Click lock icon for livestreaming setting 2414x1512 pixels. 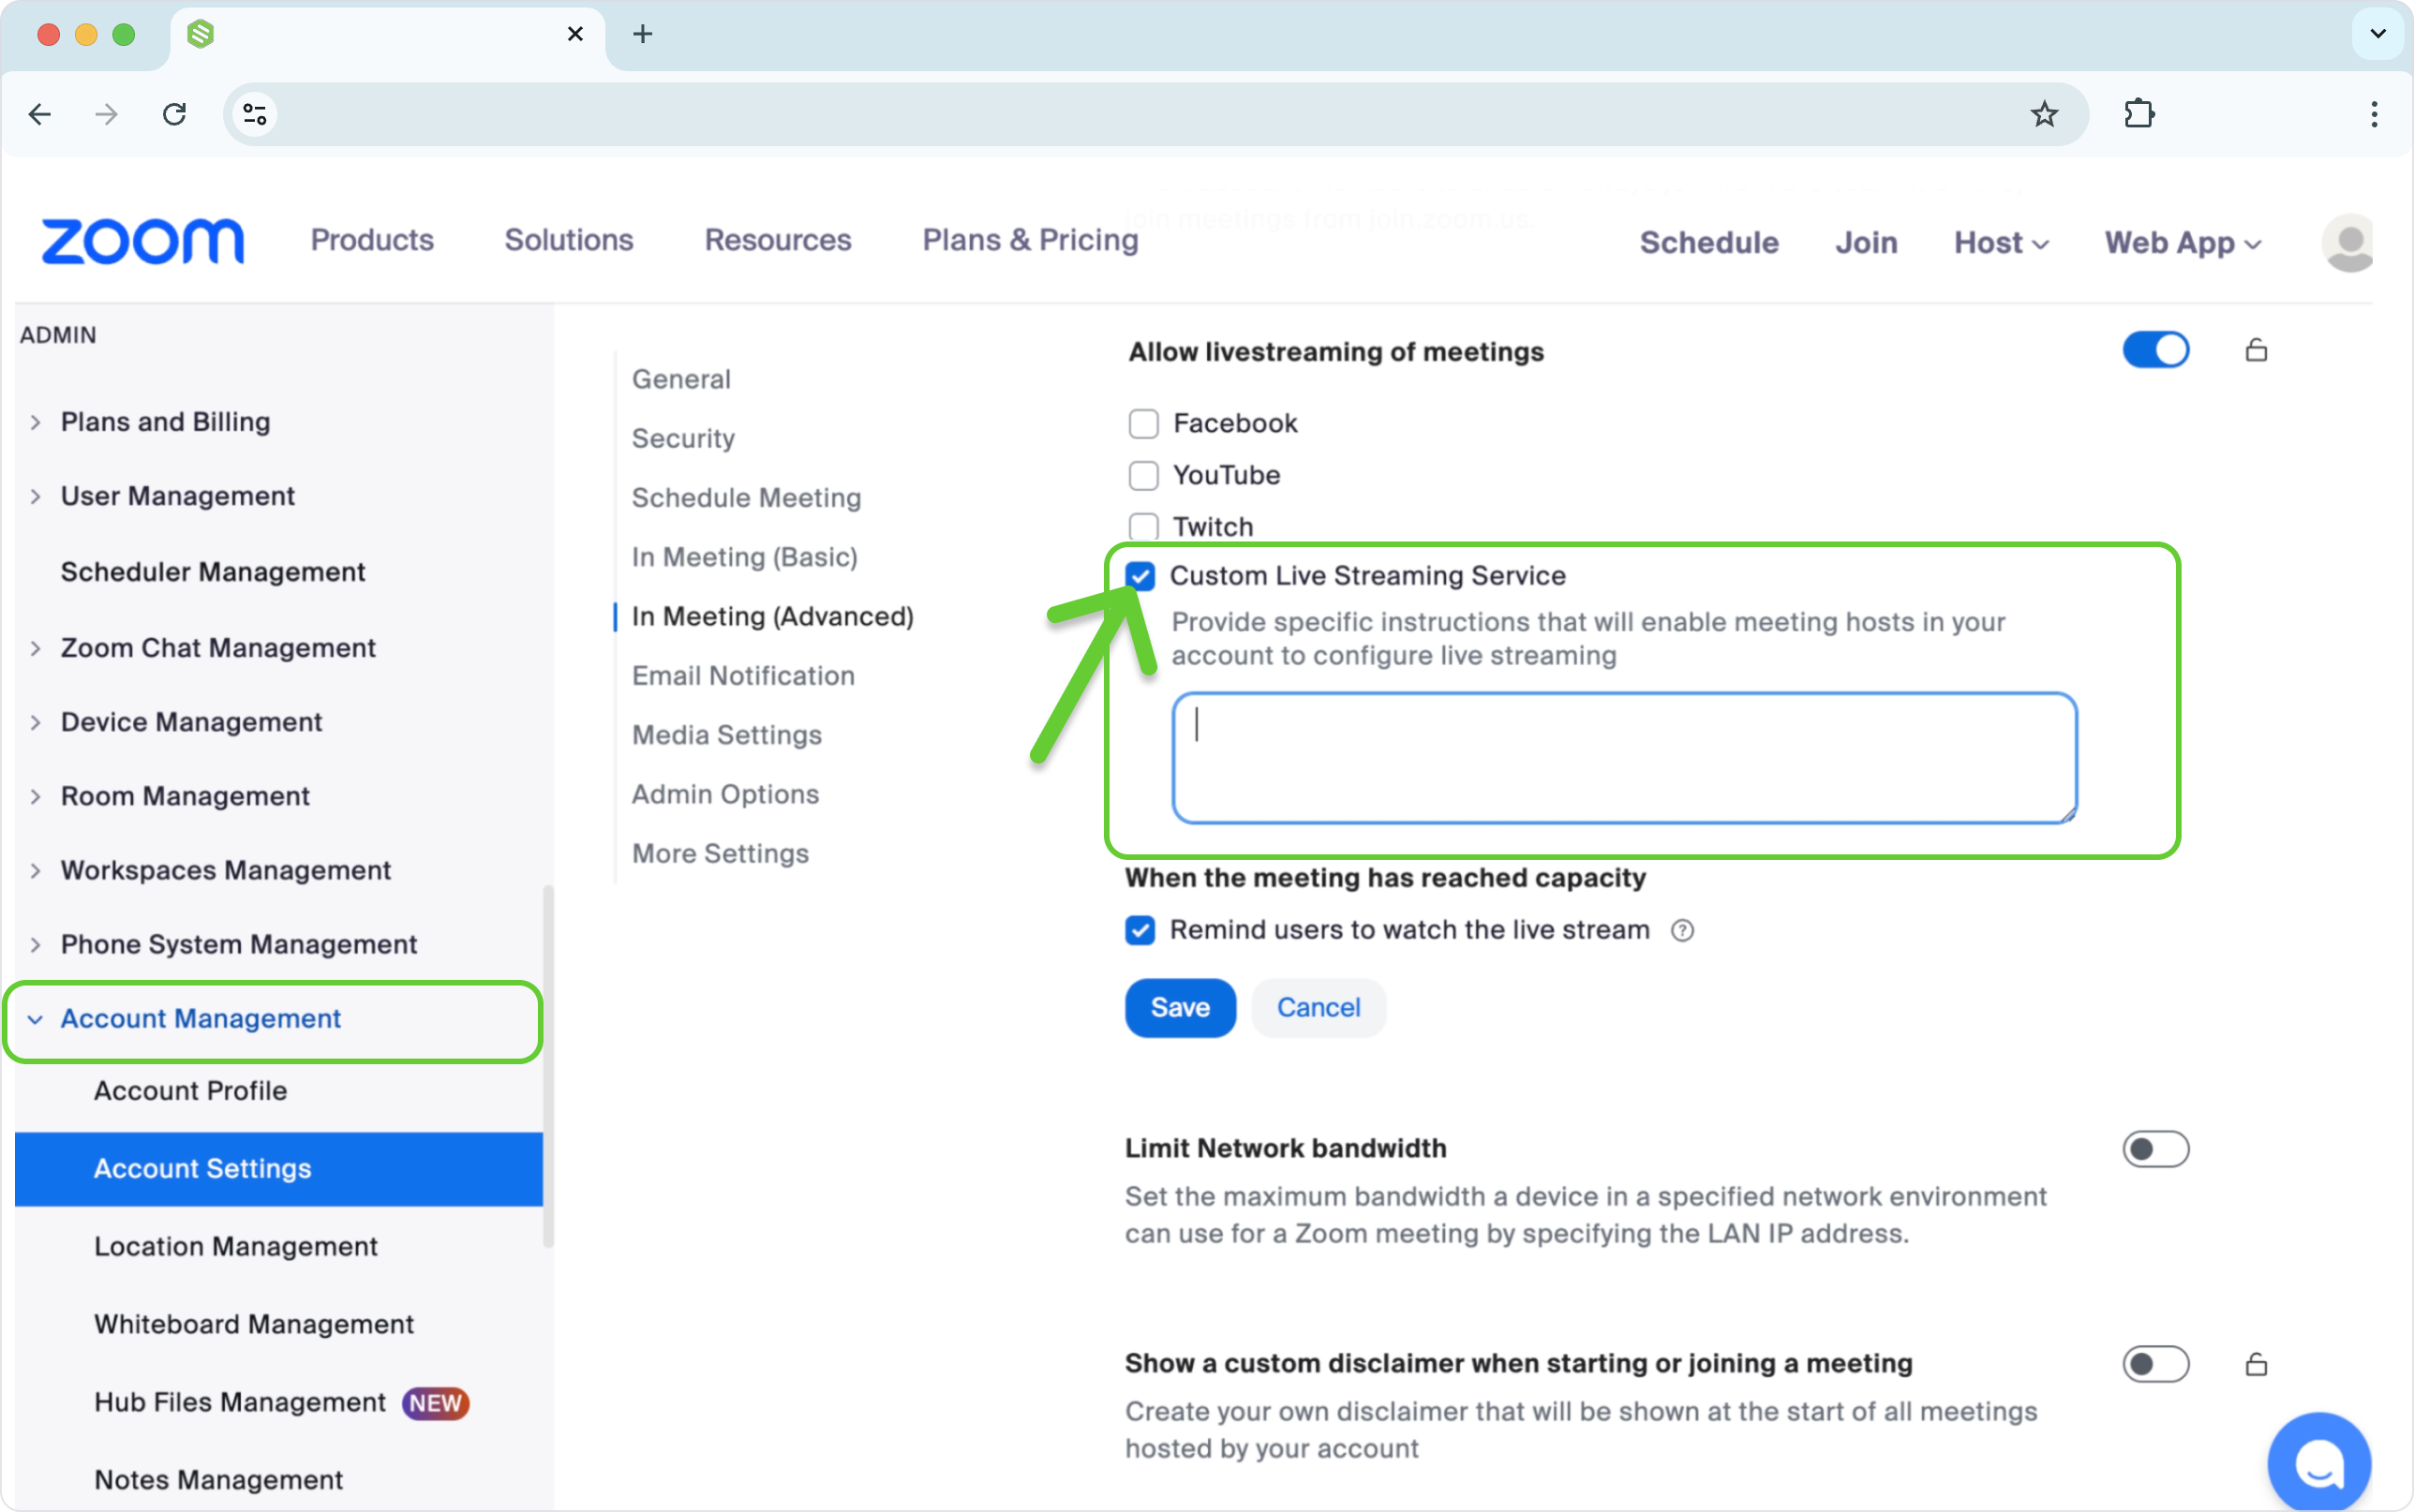coord(2256,350)
